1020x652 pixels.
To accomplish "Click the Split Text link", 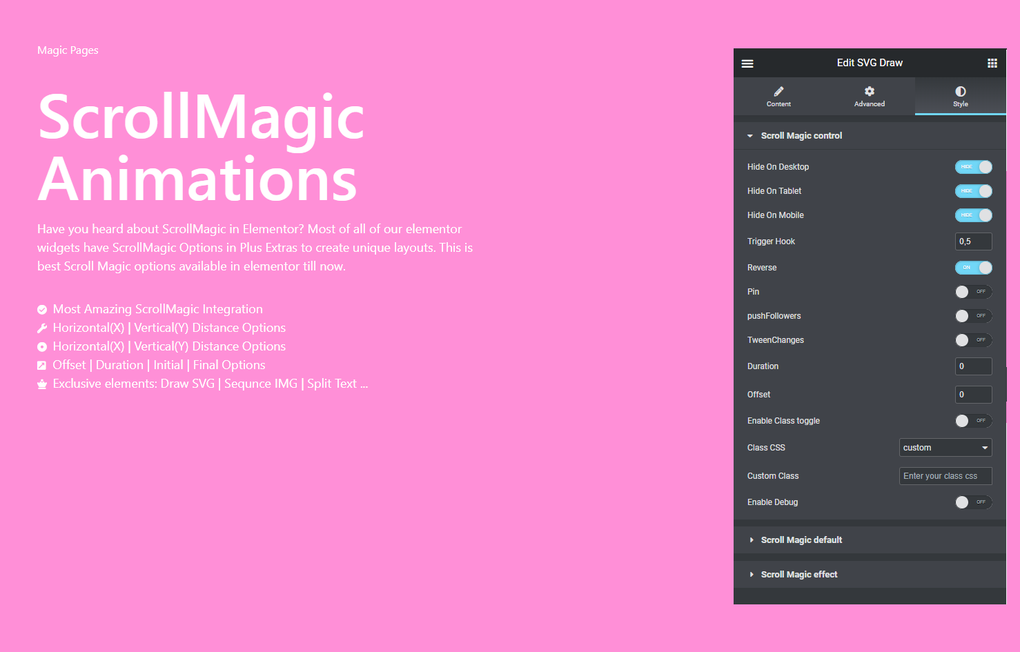I will pyautogui.click(x=336, y=383).
